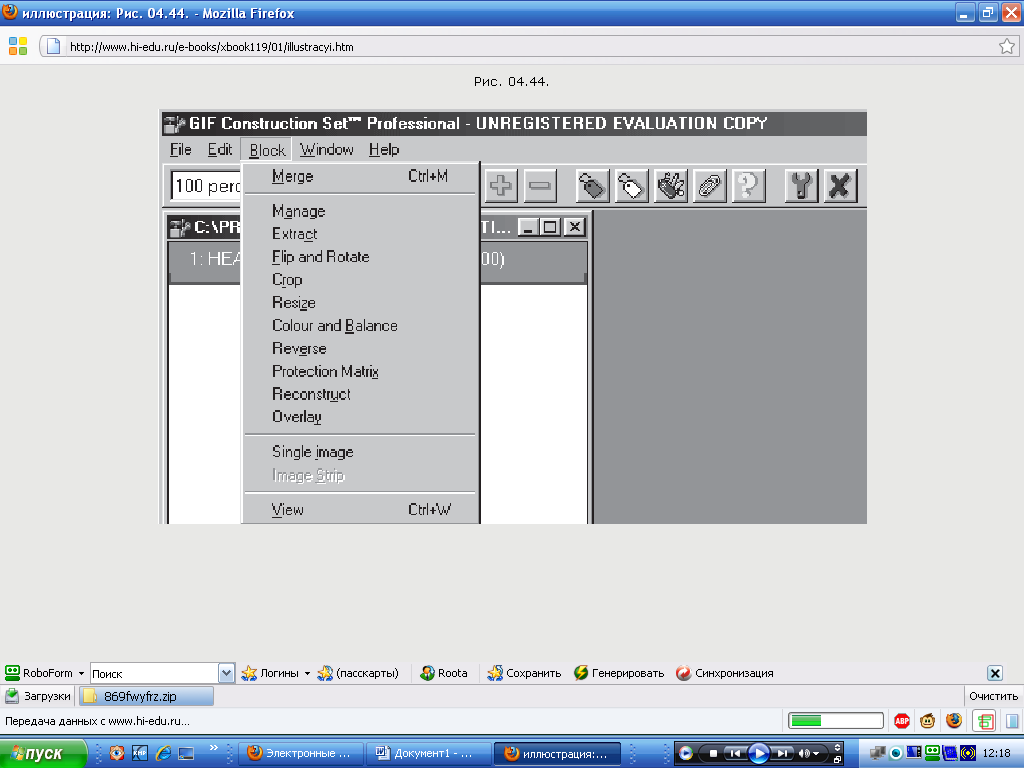Open the Help menu

tap(383, 150)
